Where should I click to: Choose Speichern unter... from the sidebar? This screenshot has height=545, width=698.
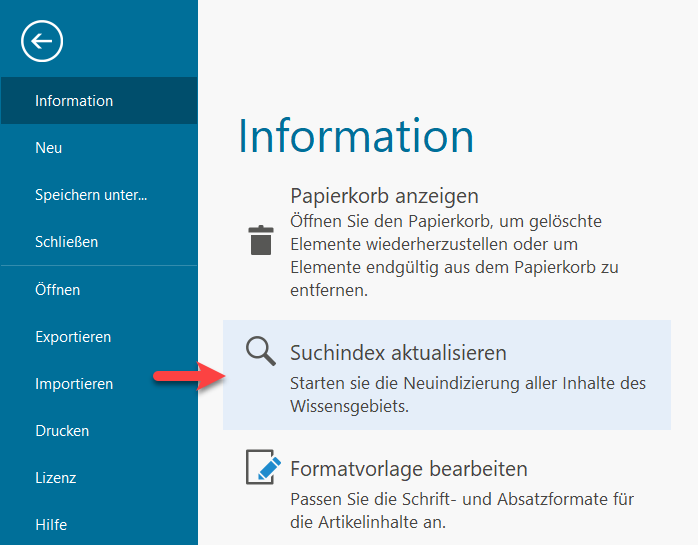[91, 195]
